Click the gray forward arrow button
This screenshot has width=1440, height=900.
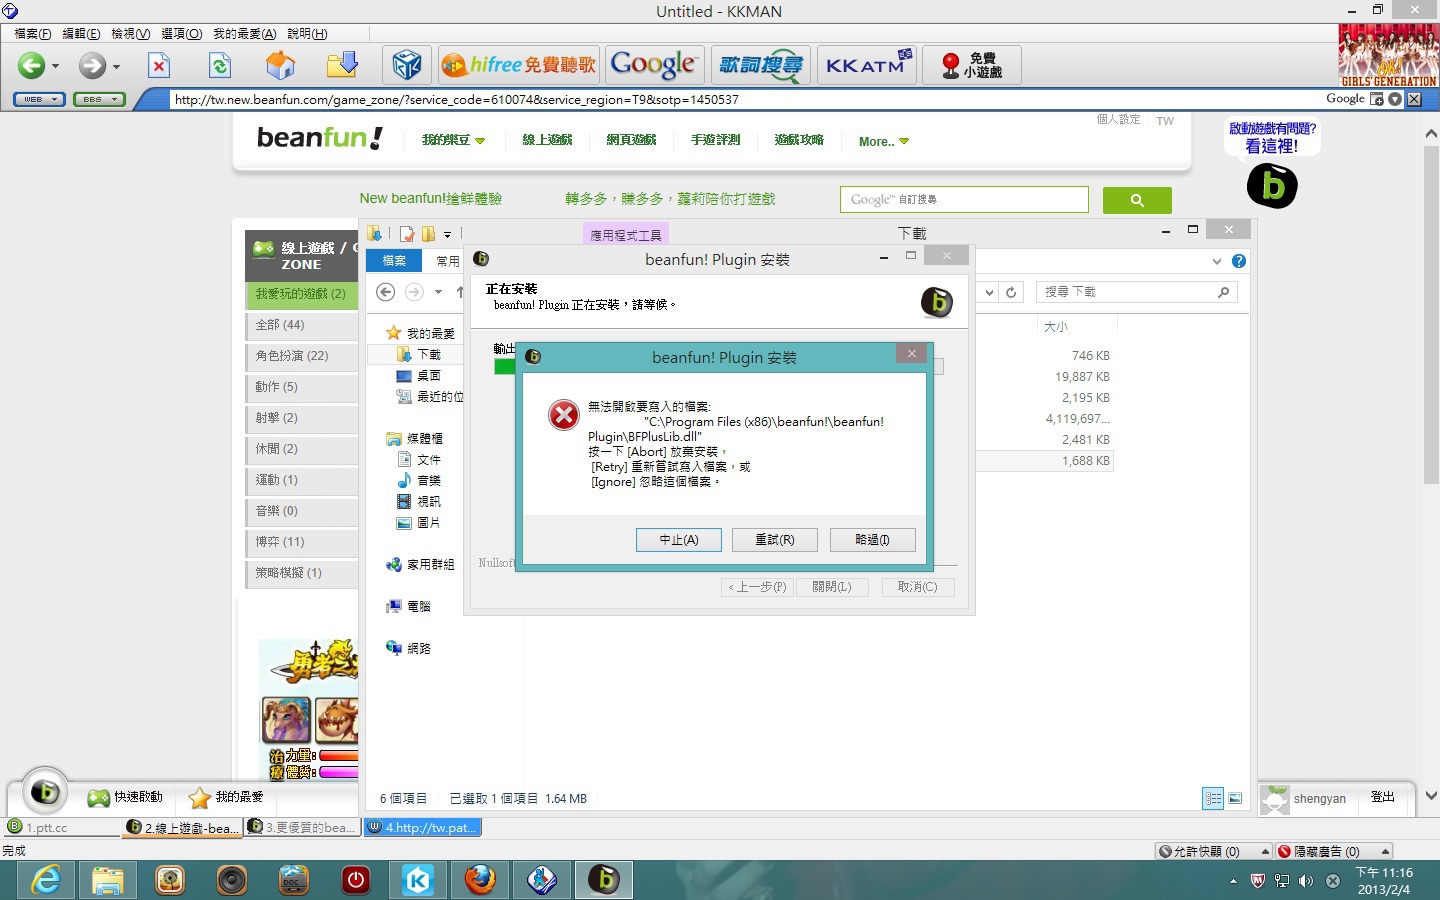pos(92,66)
